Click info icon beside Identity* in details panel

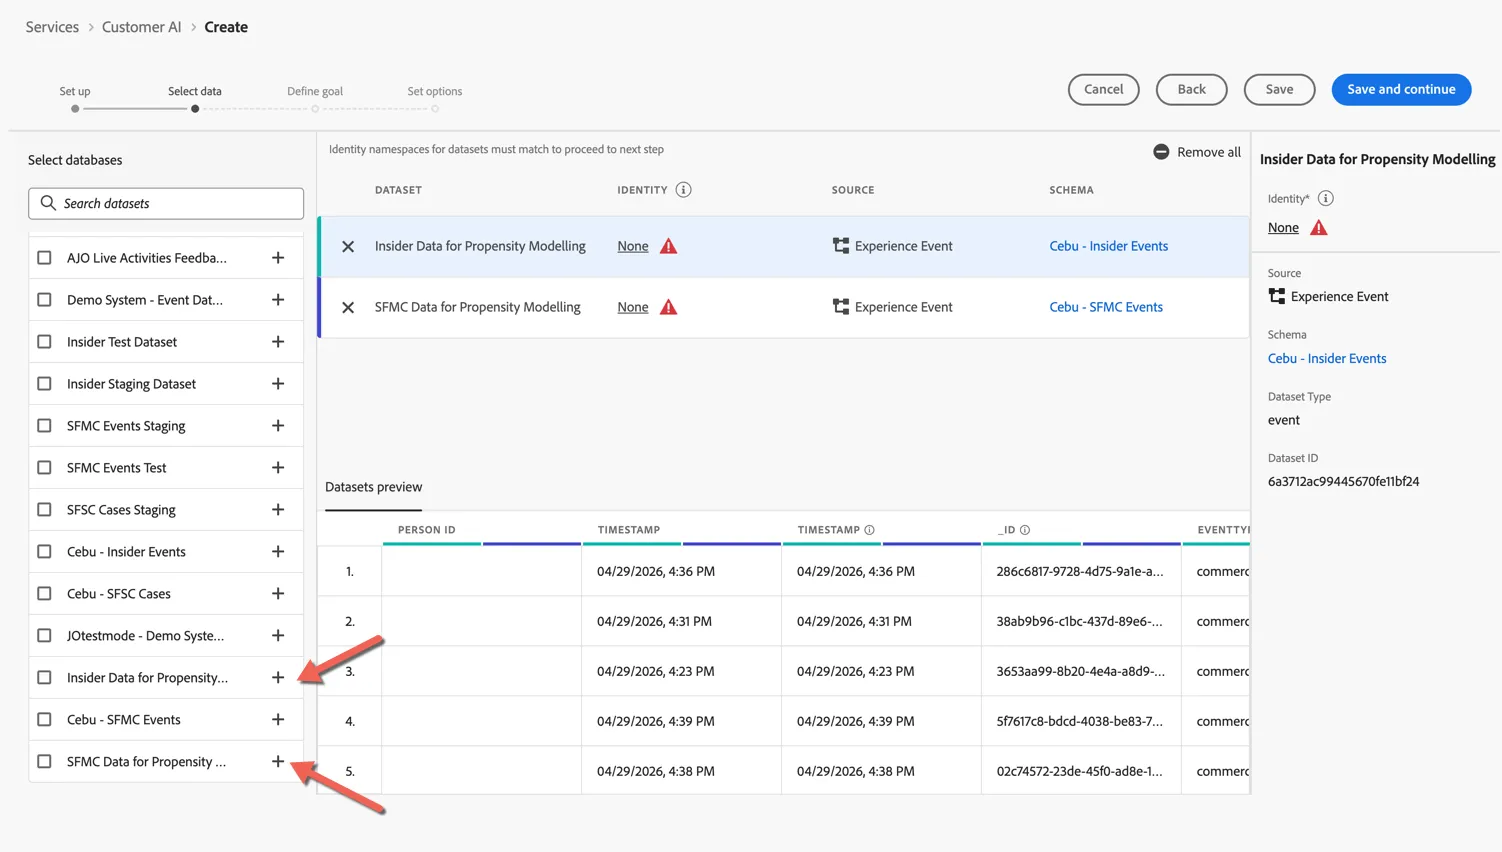[x=1326, y=198]
